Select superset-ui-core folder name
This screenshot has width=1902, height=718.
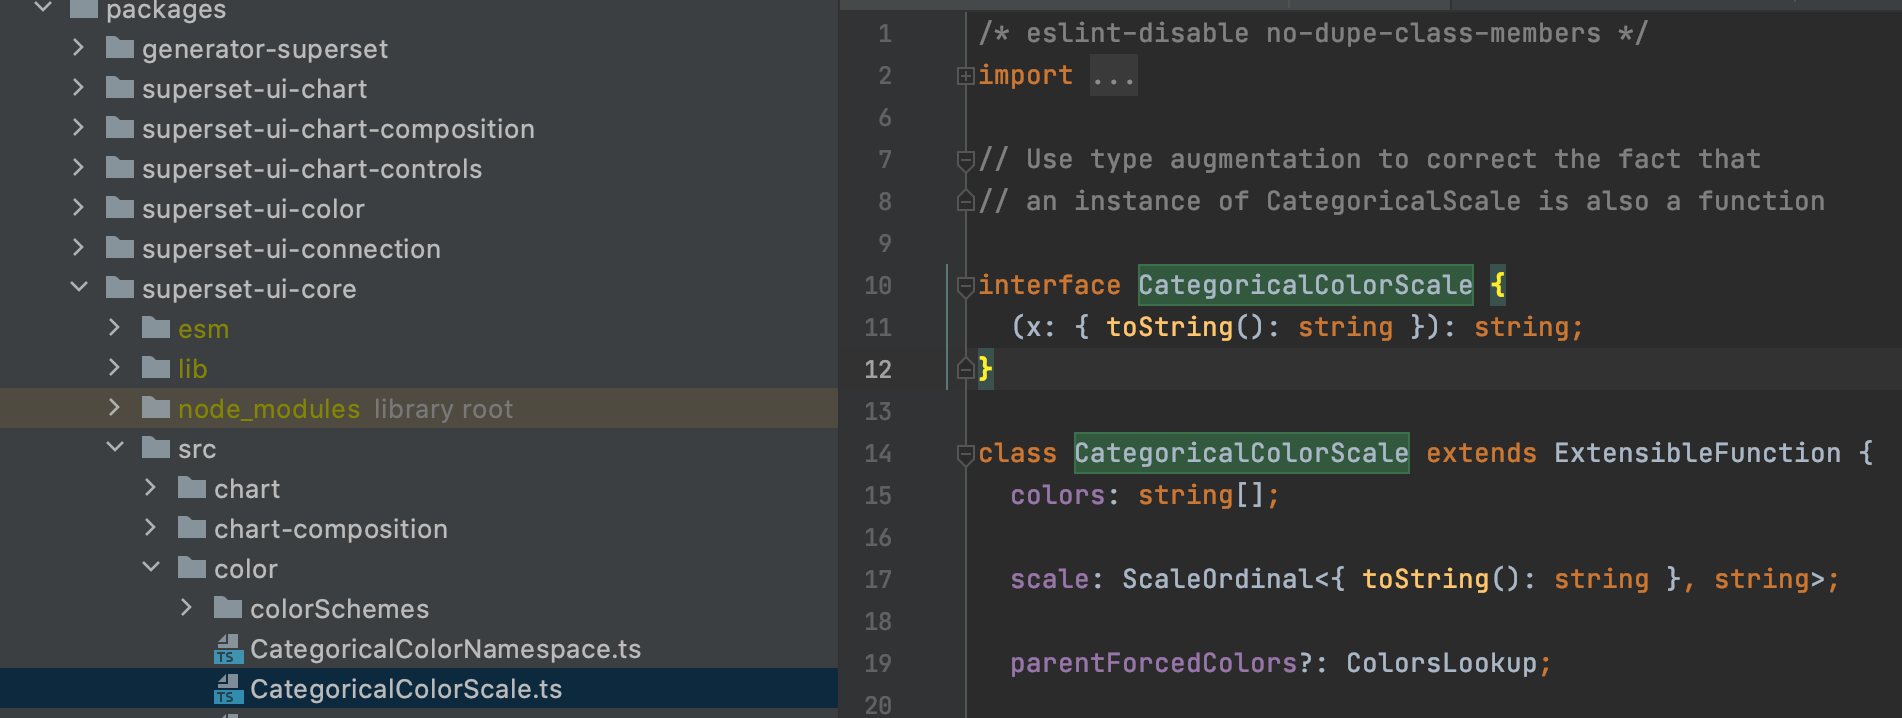click(249, 289)
